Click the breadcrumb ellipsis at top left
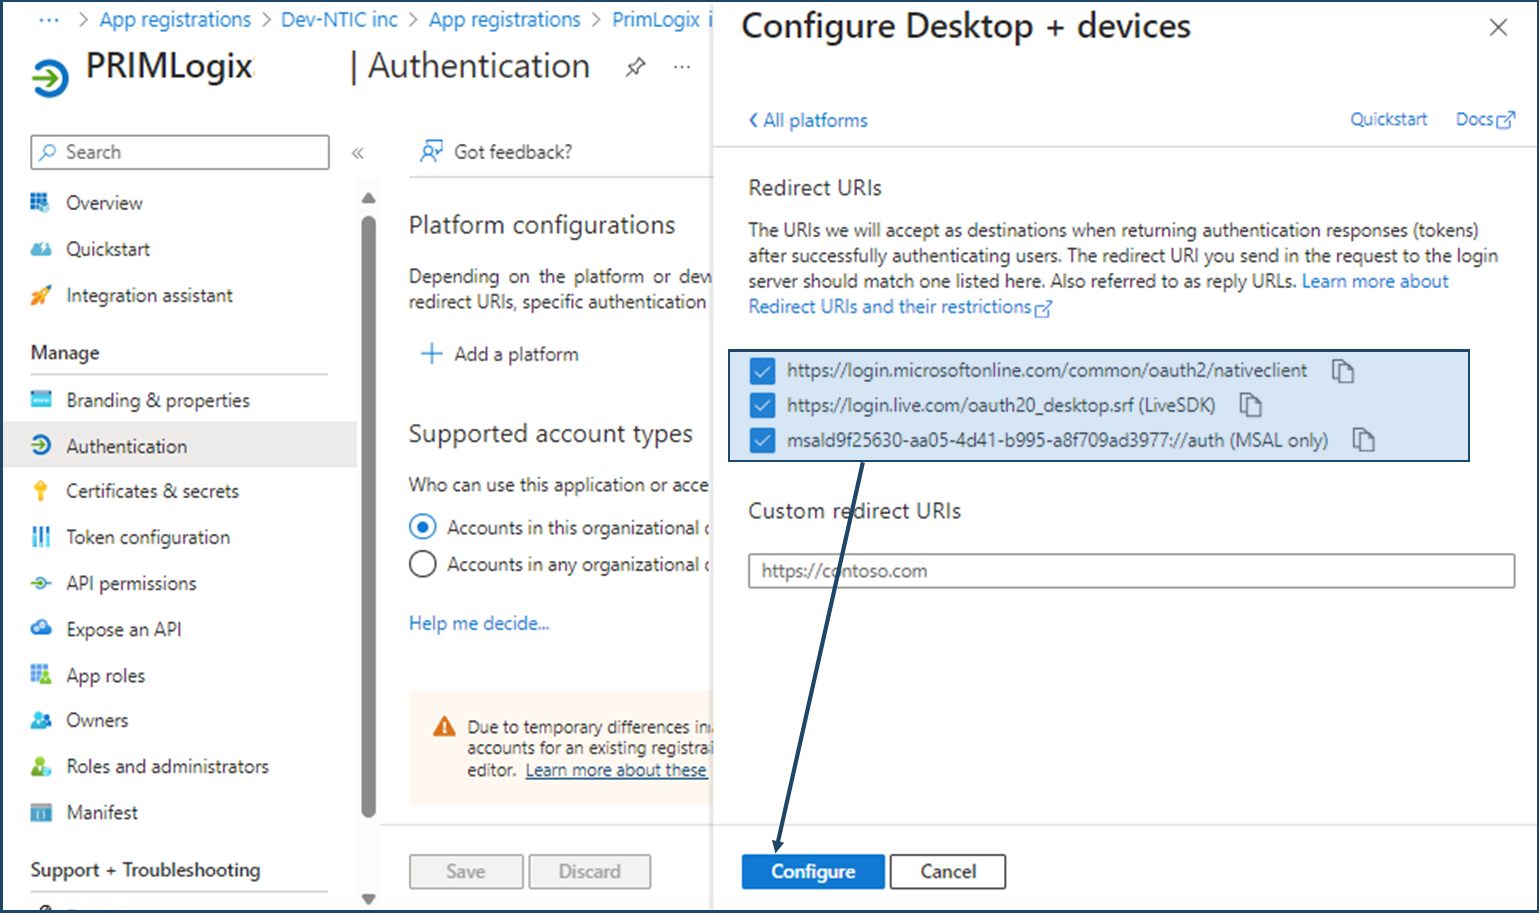This screenshot has width=1540, height=913. point(49,19)
